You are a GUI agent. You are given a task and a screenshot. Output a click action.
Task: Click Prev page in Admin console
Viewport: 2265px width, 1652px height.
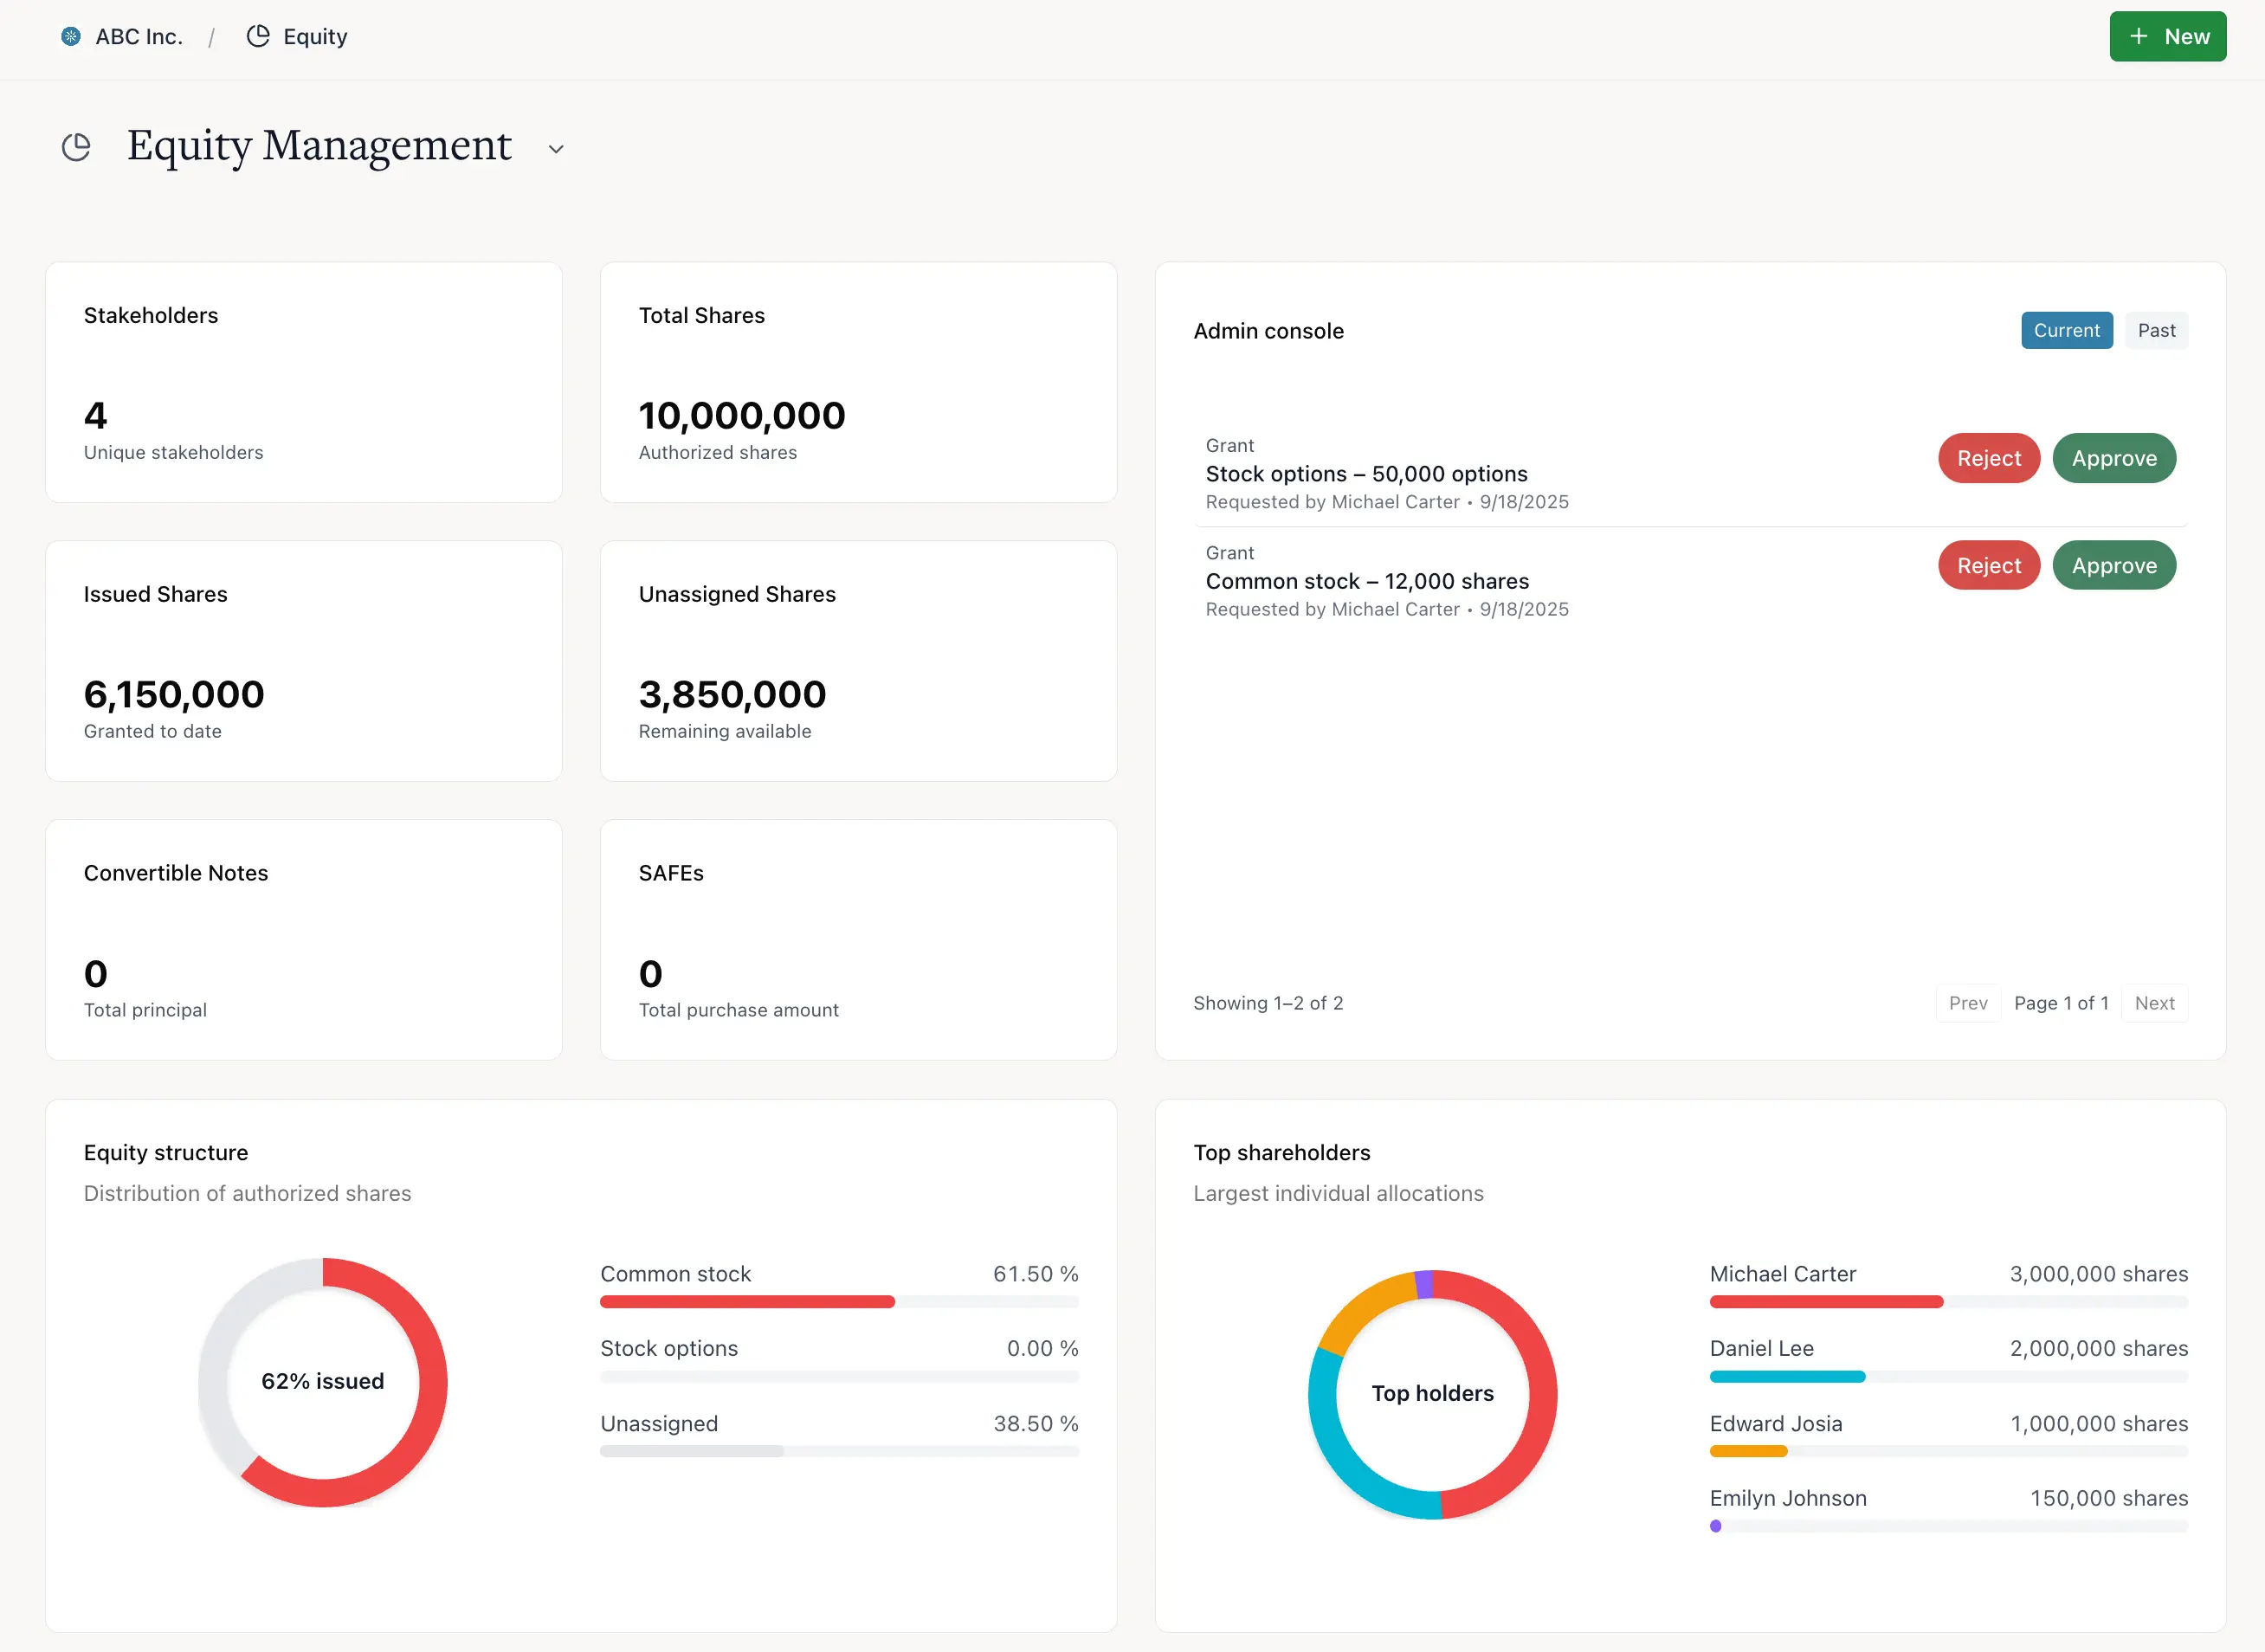click(x=1967, y=1003)
